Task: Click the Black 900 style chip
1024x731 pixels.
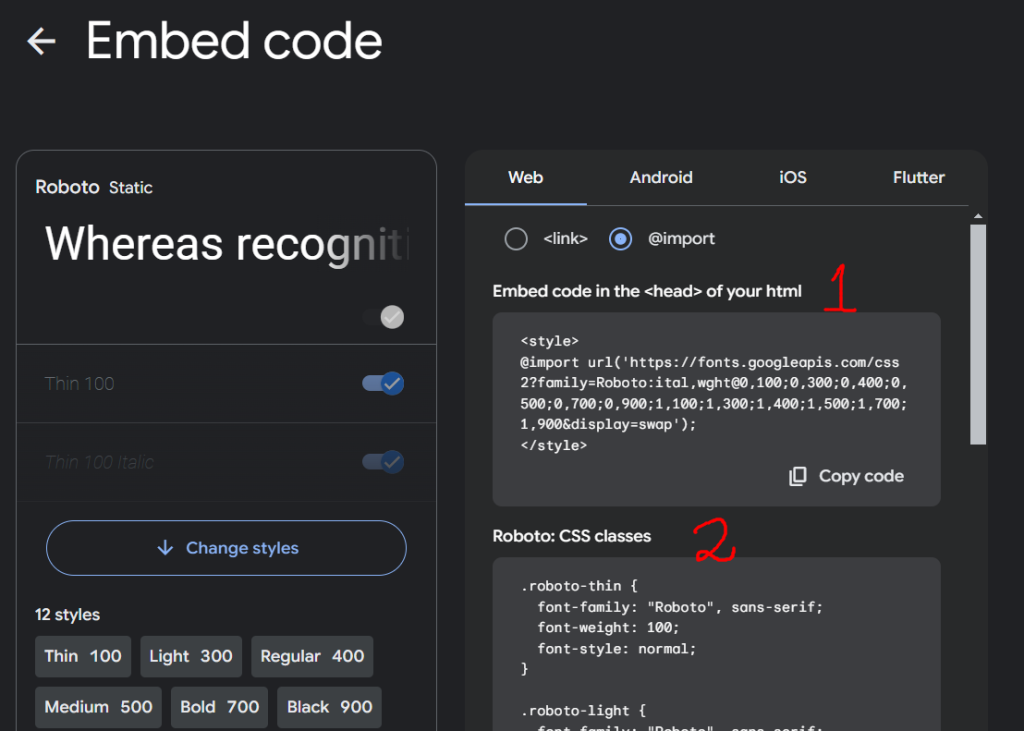Action: tap(329, 707)
